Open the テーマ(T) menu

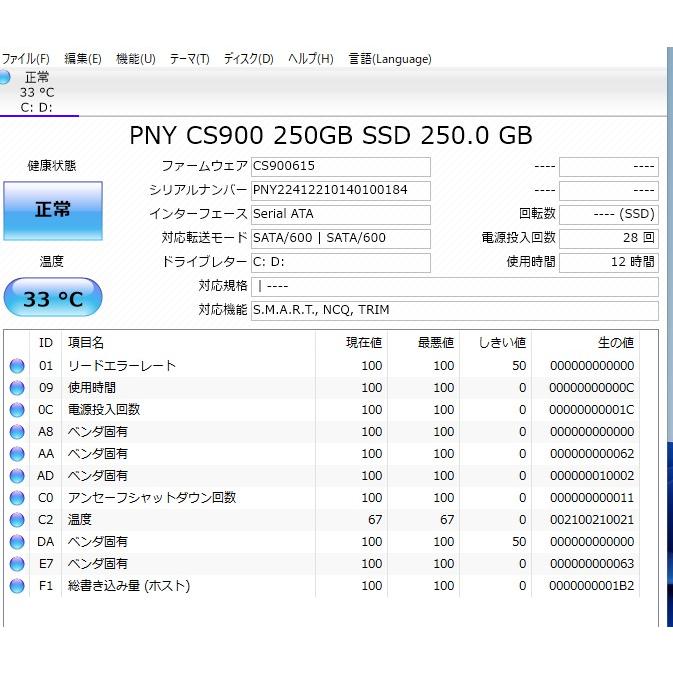(189, 59)
